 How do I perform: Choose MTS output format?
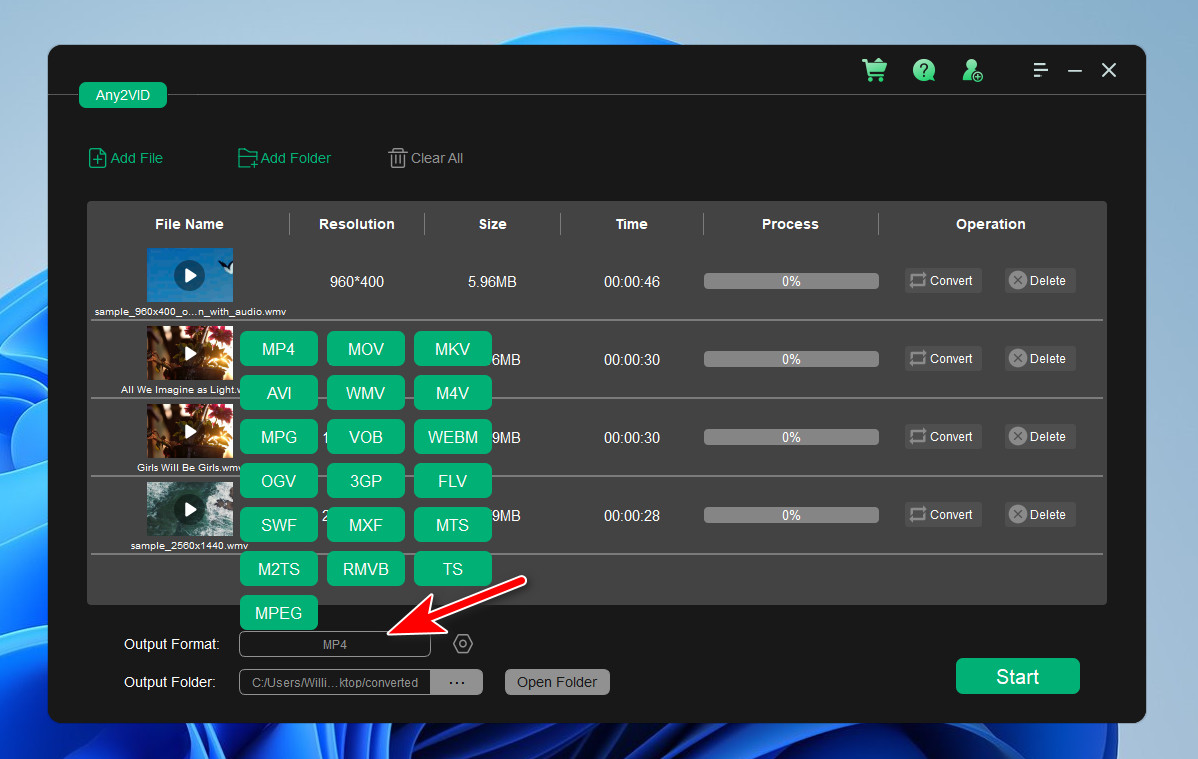[452, 525]
